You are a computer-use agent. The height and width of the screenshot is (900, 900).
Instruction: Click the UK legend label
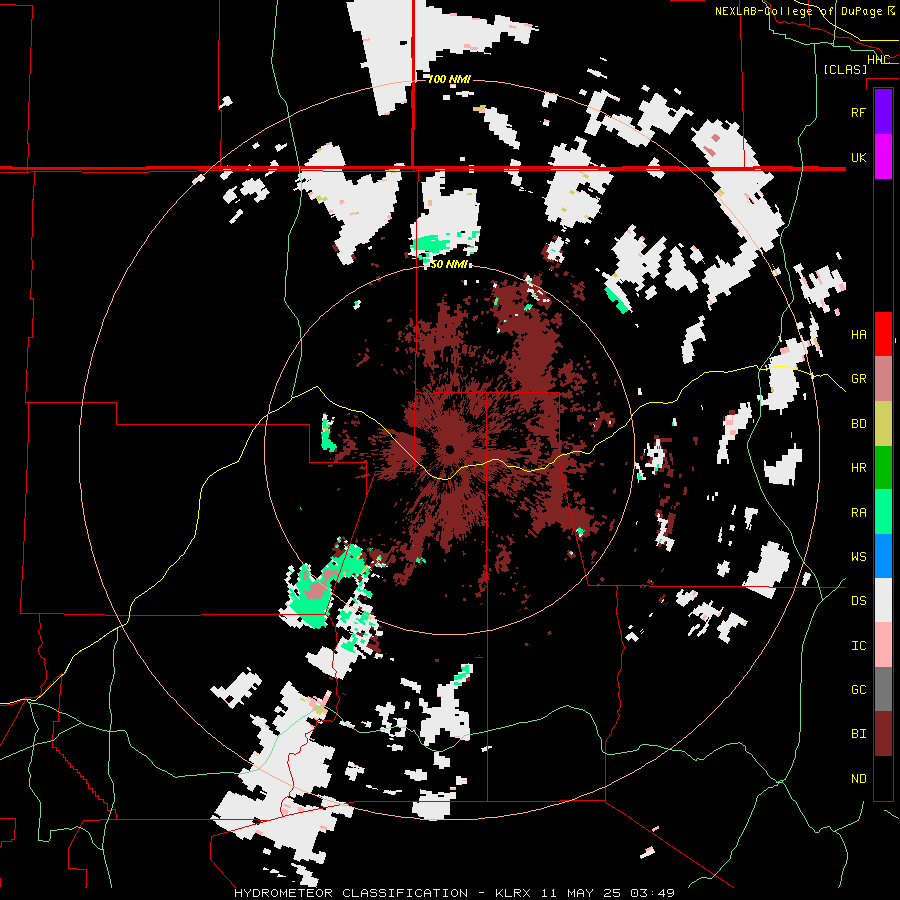pyautogui.click(x=858, y=157)
